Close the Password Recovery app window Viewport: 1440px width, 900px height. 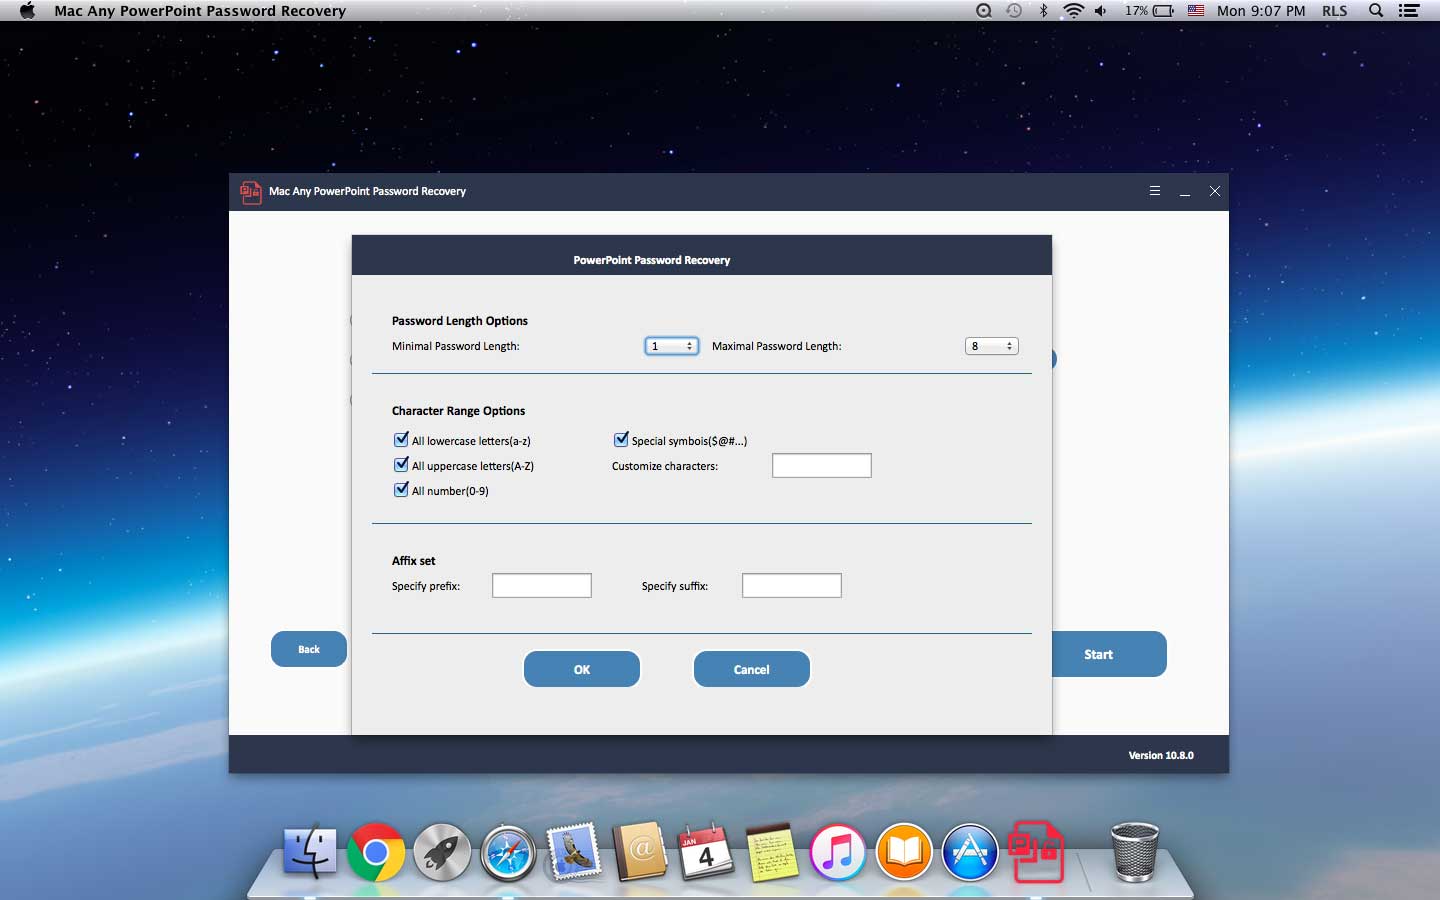point(1215,191)
